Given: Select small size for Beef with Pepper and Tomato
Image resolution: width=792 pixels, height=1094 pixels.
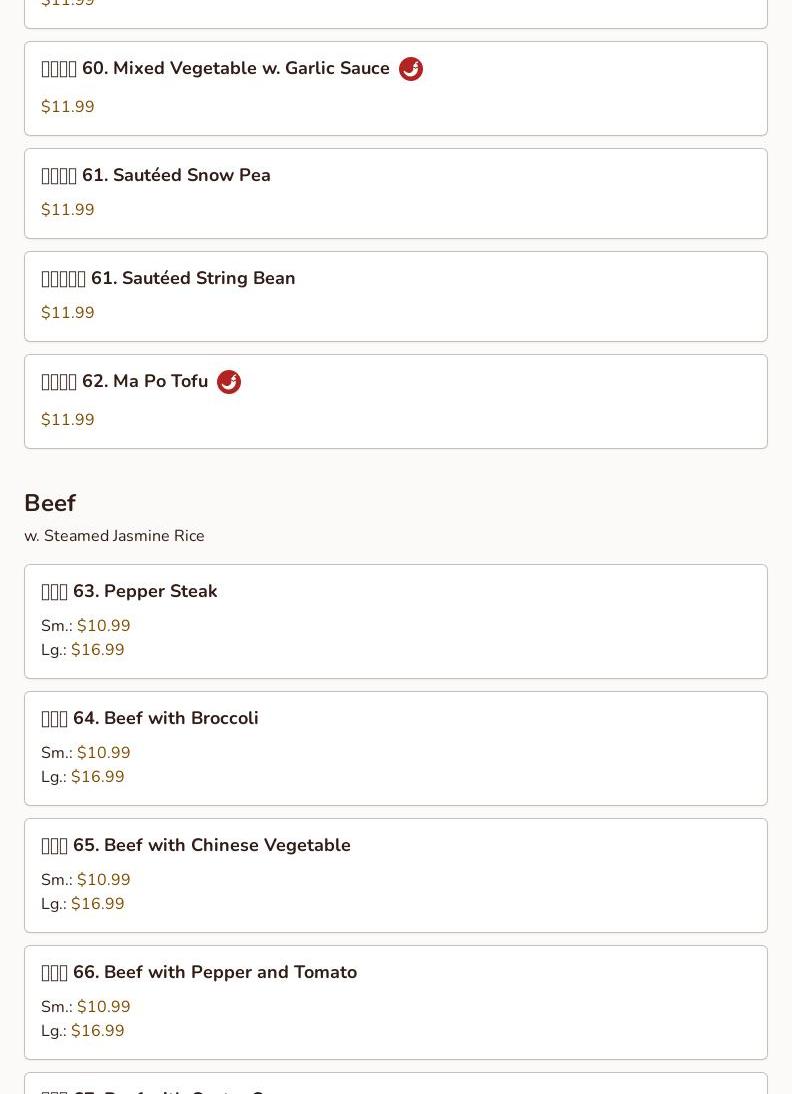Looking at the screenshot, I should (x=103, y=1007).
